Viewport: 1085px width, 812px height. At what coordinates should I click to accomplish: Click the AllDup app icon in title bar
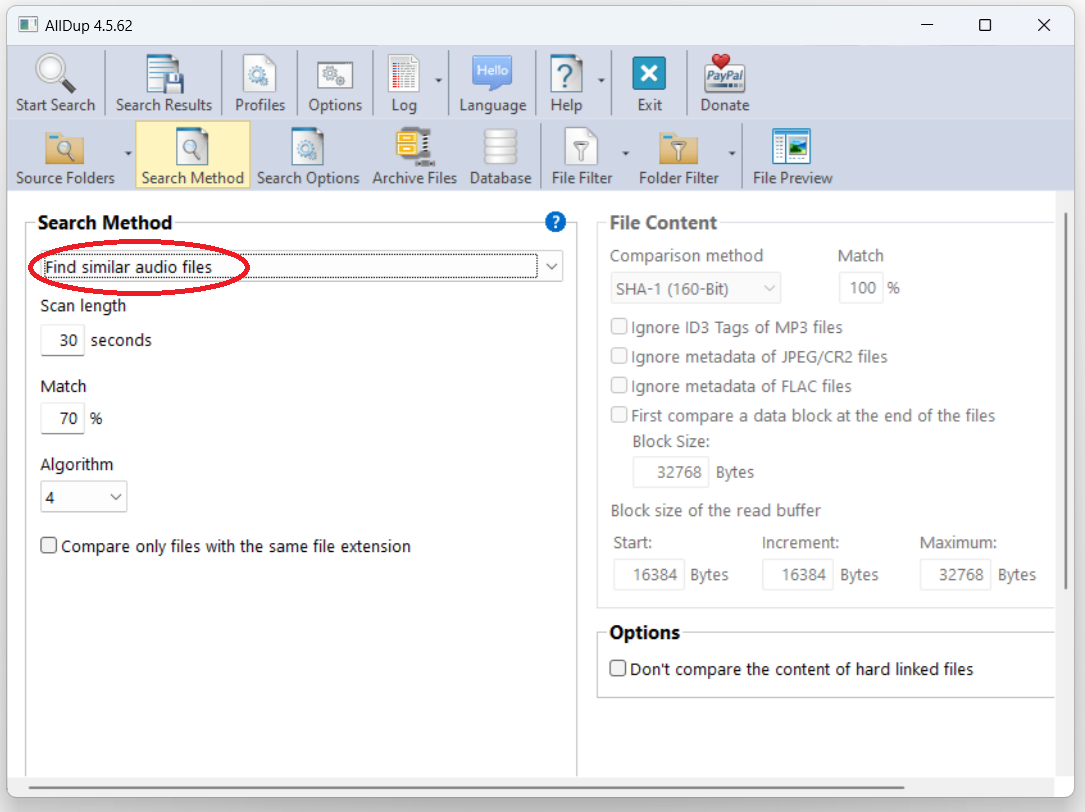(28, 25)
